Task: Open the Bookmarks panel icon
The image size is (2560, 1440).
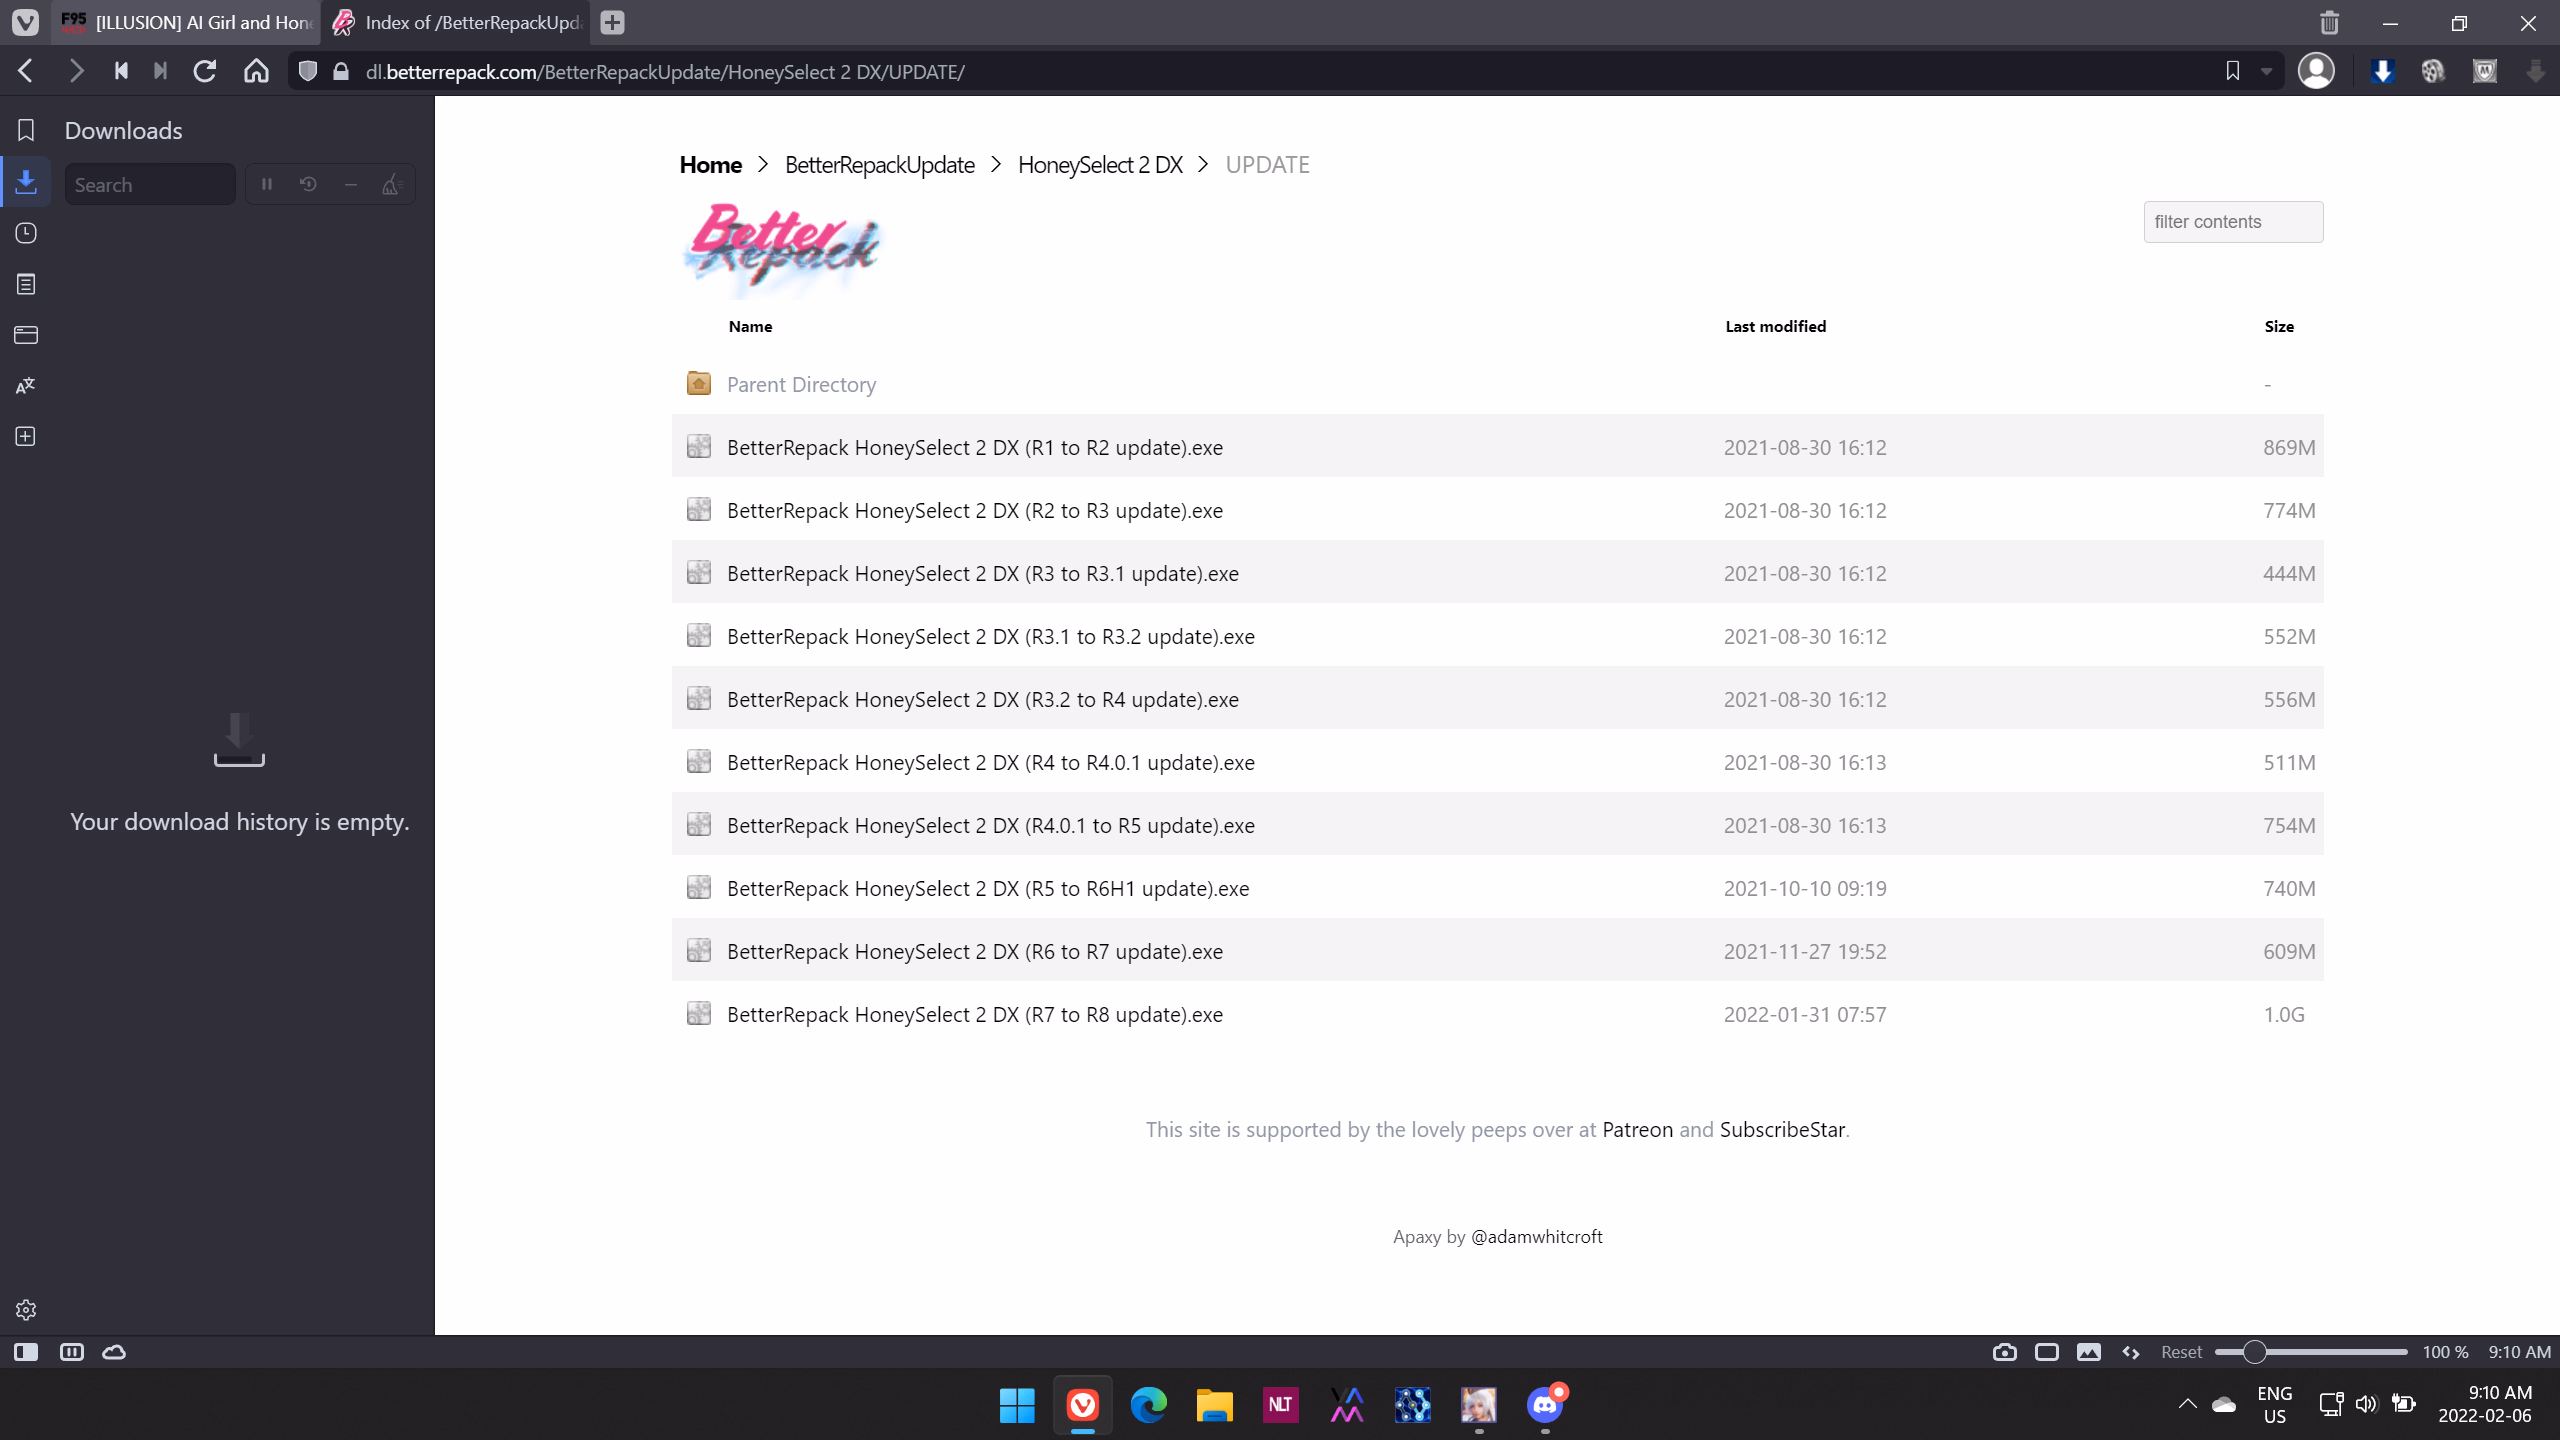Action: tap(26, 130)
